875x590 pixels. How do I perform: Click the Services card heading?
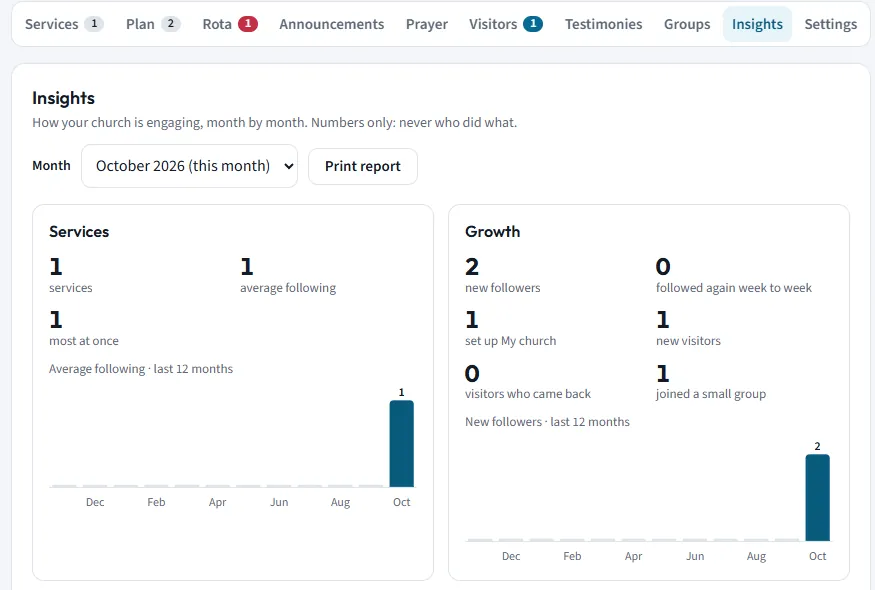coord(79,232)
